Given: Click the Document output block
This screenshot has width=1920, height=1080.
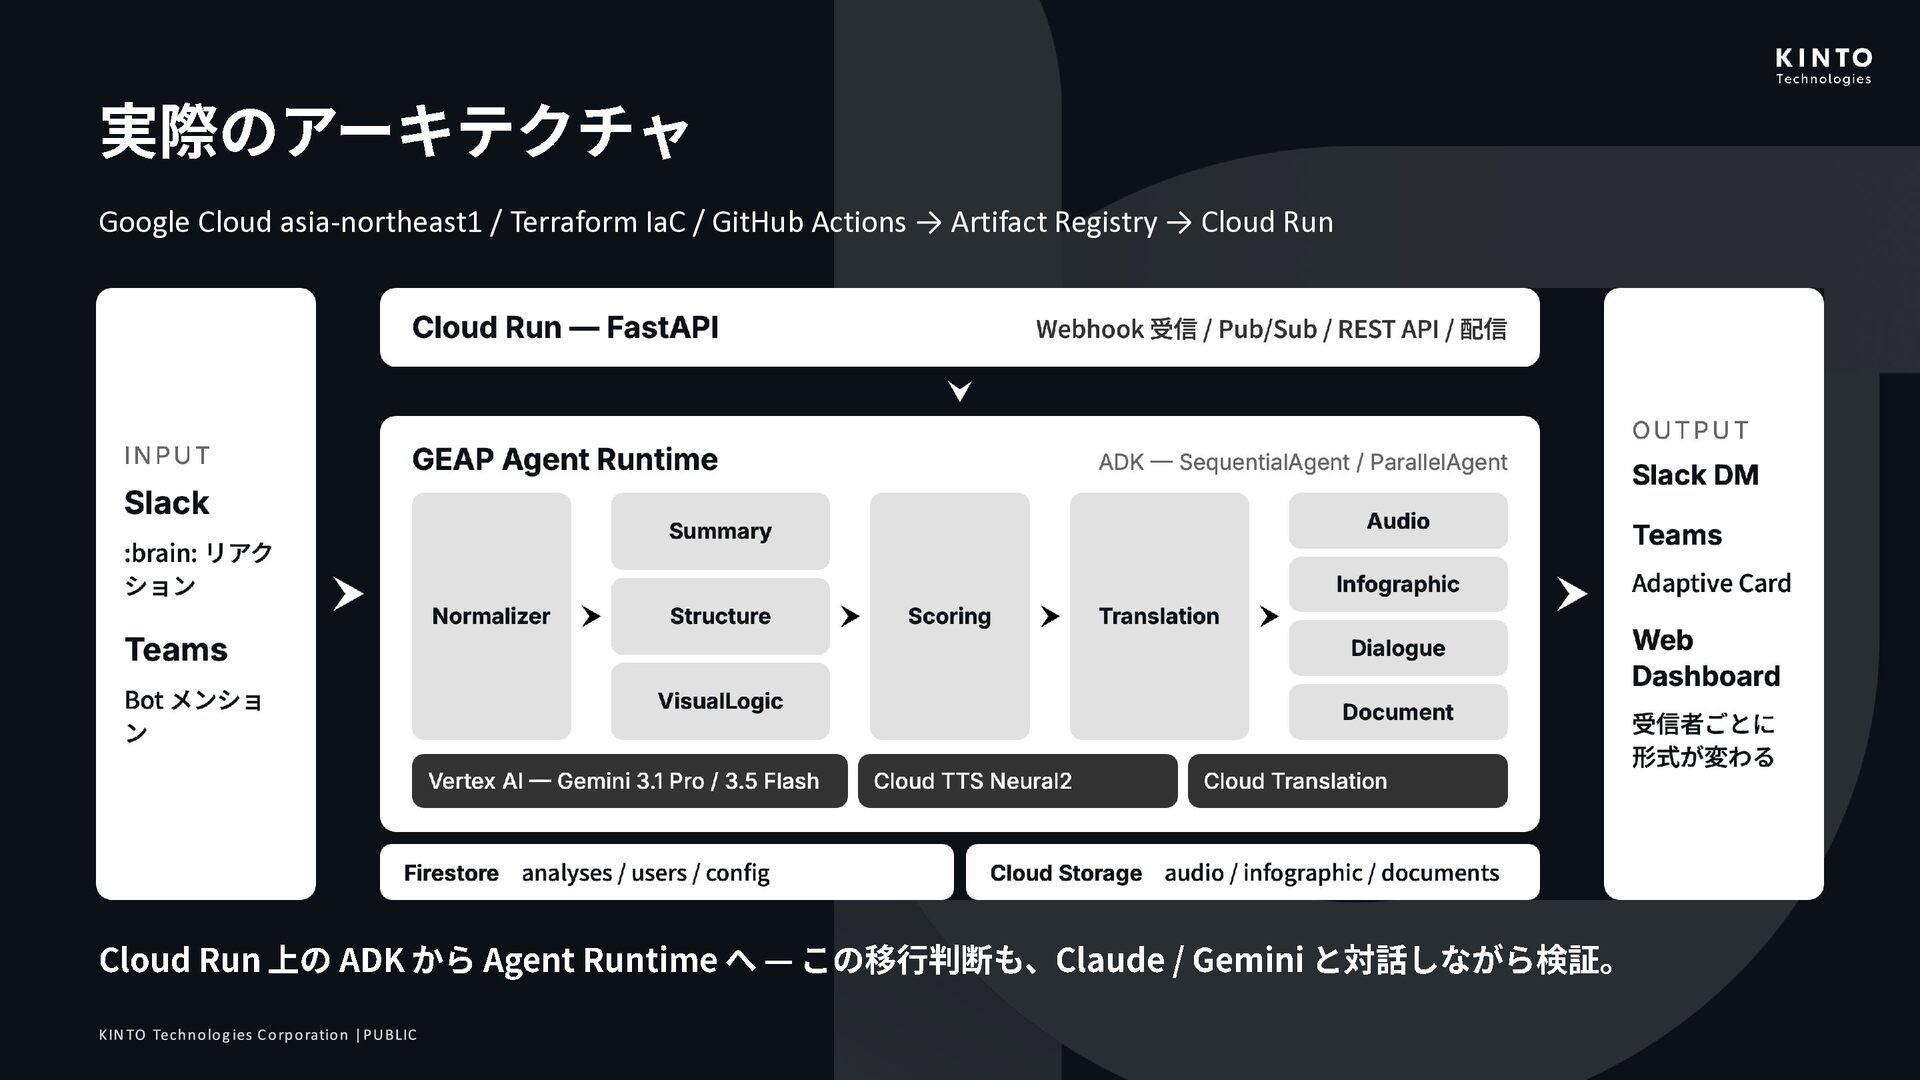Looking at the screenshot, I should pos(1398,712).
